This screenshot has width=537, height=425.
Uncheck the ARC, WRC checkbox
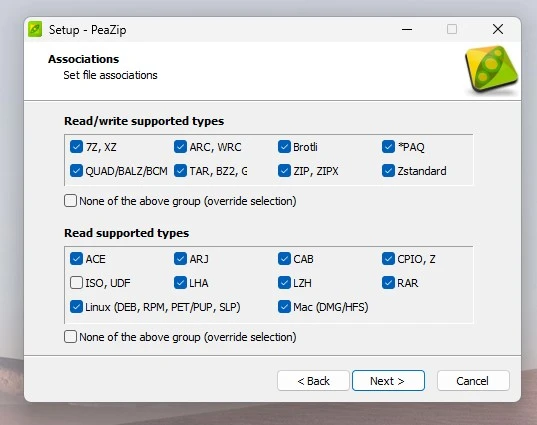180,147
